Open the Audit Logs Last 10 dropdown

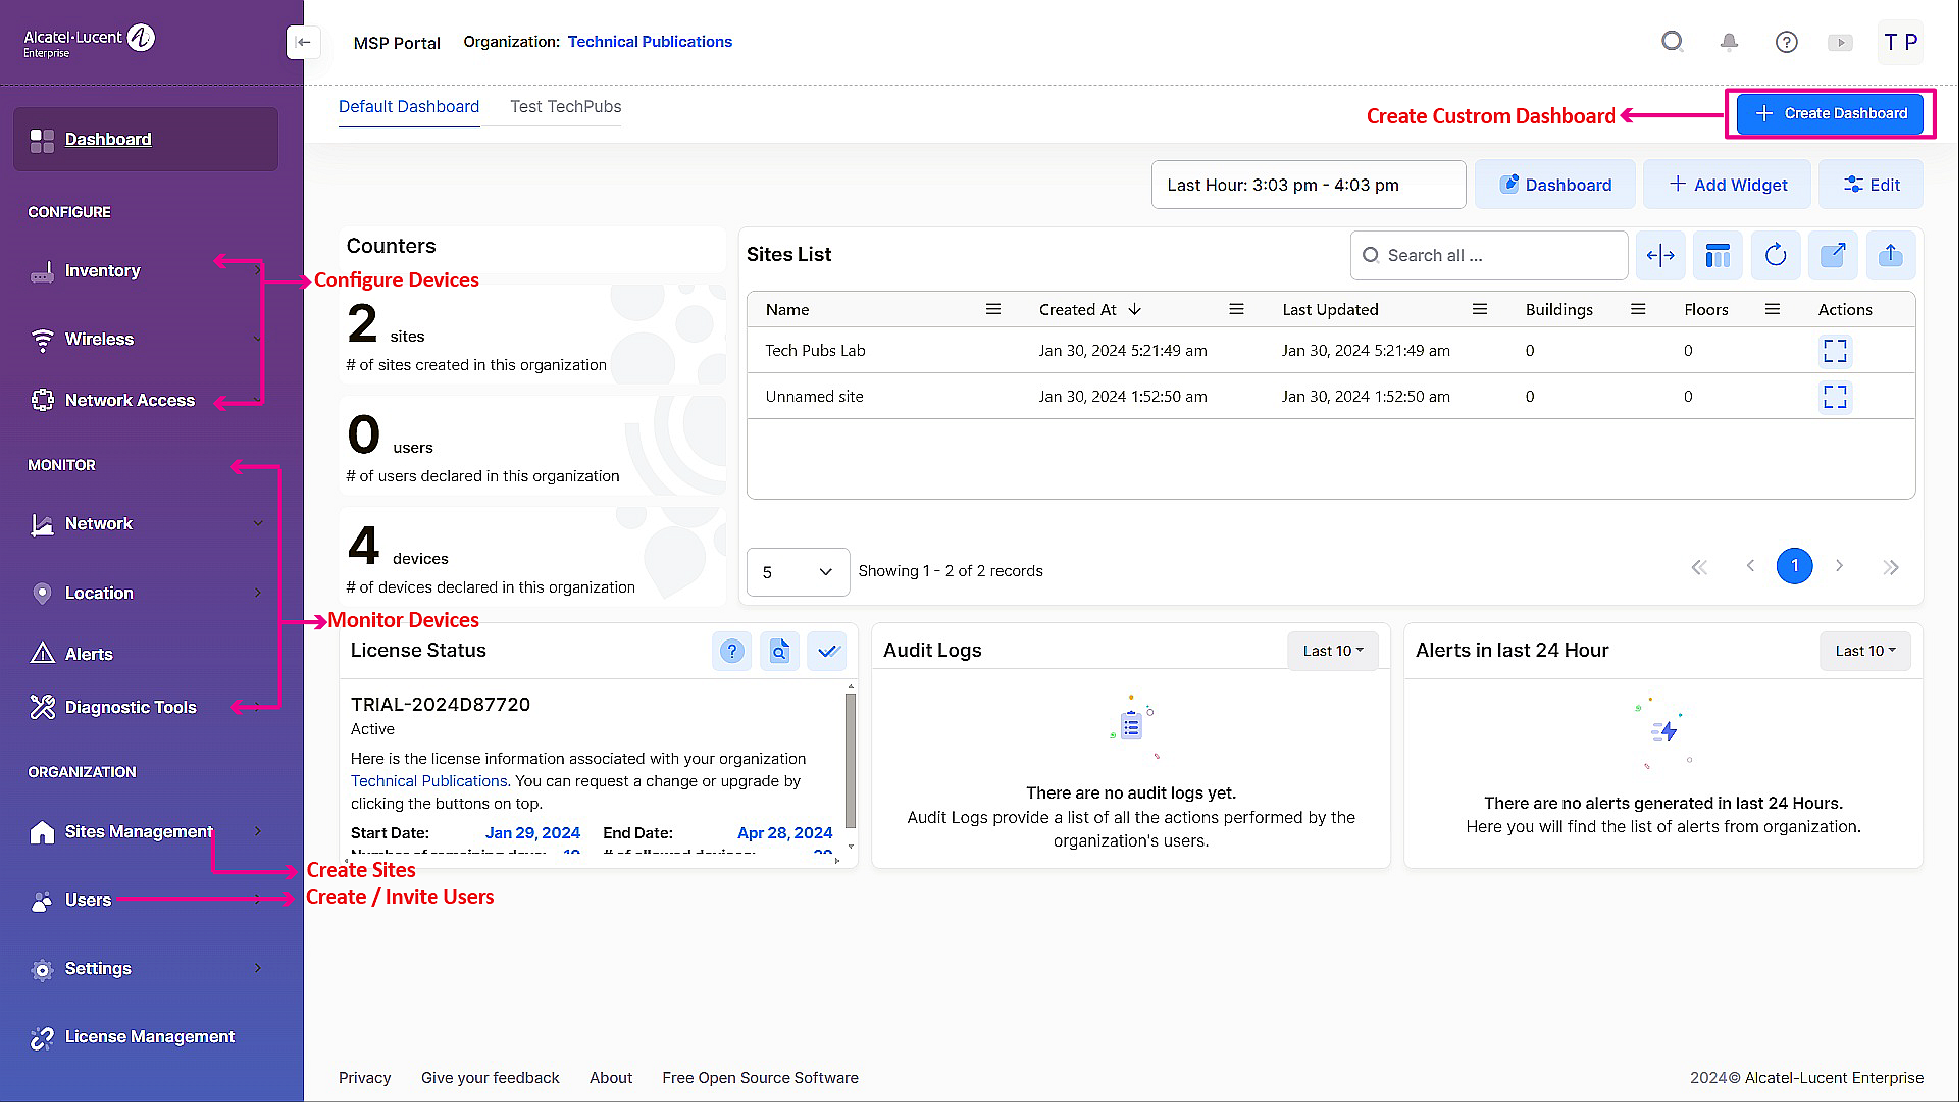[x=1332, y=651]
